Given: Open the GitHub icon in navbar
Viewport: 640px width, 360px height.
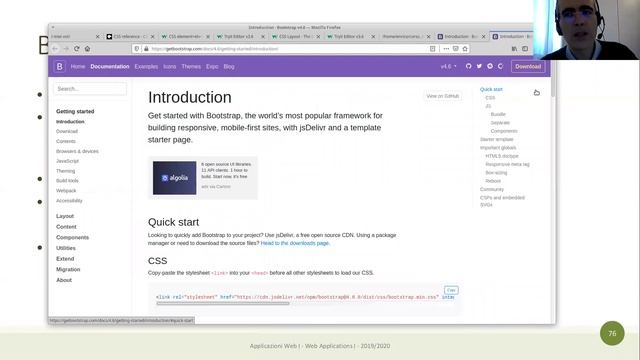Looking at the screenshot, I should coord(469,66).
